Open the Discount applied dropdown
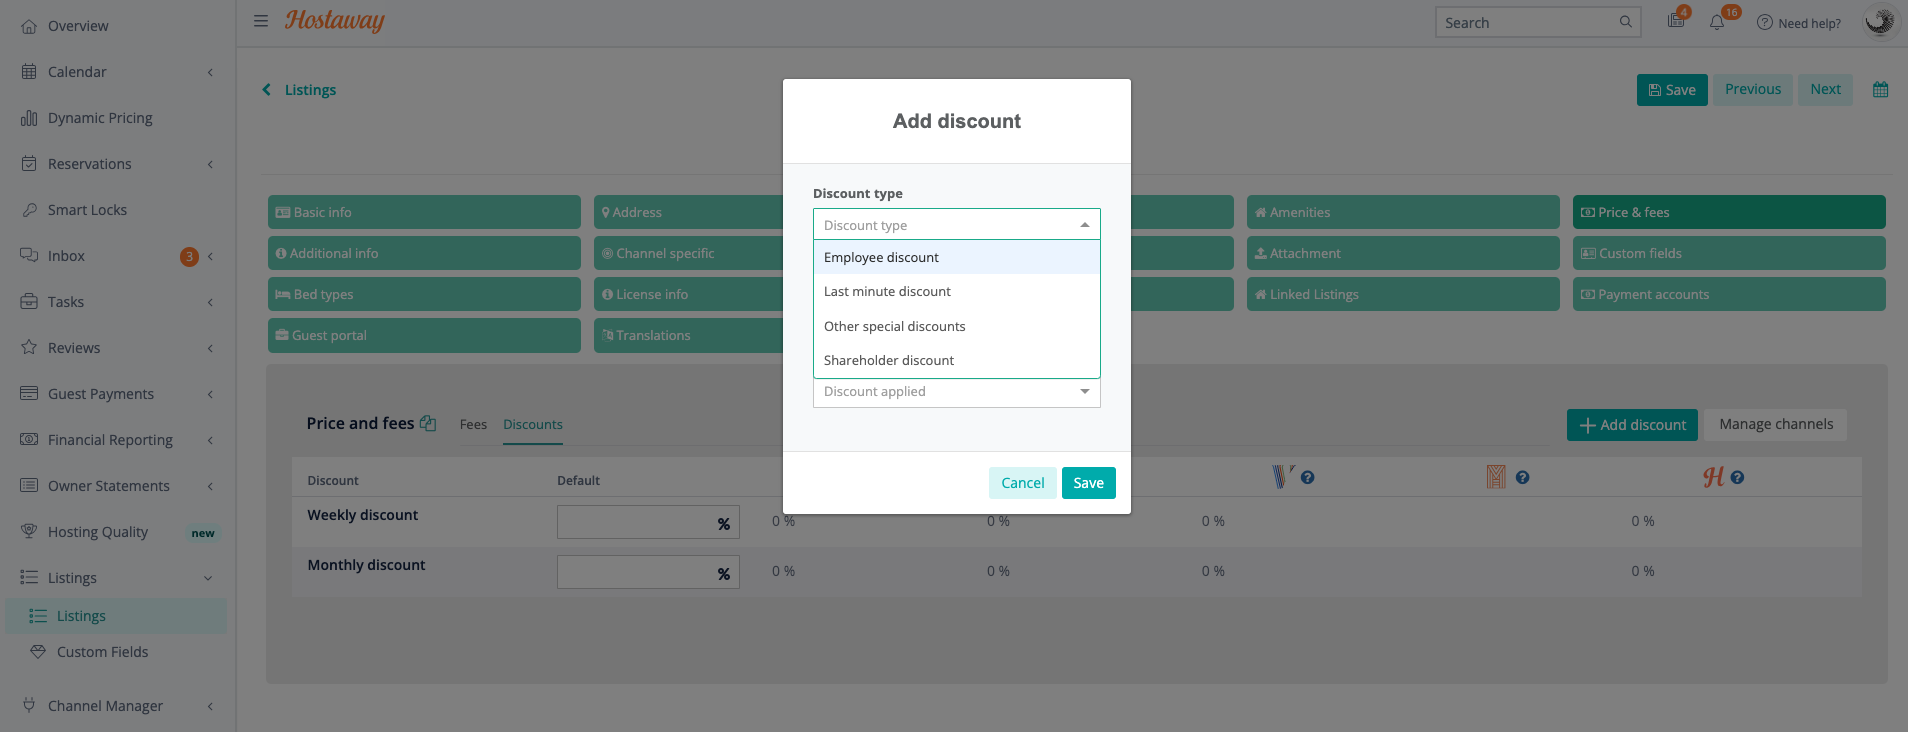The width and height of the screenshot is (1908, 732). (x=956, y=392)
